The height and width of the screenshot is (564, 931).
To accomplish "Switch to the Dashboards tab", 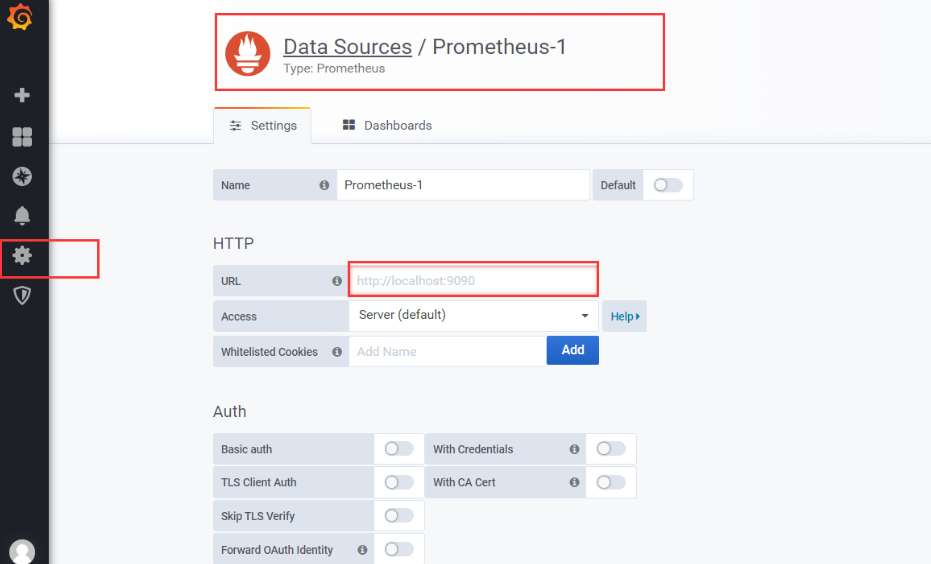I will (x=387, y=125).
